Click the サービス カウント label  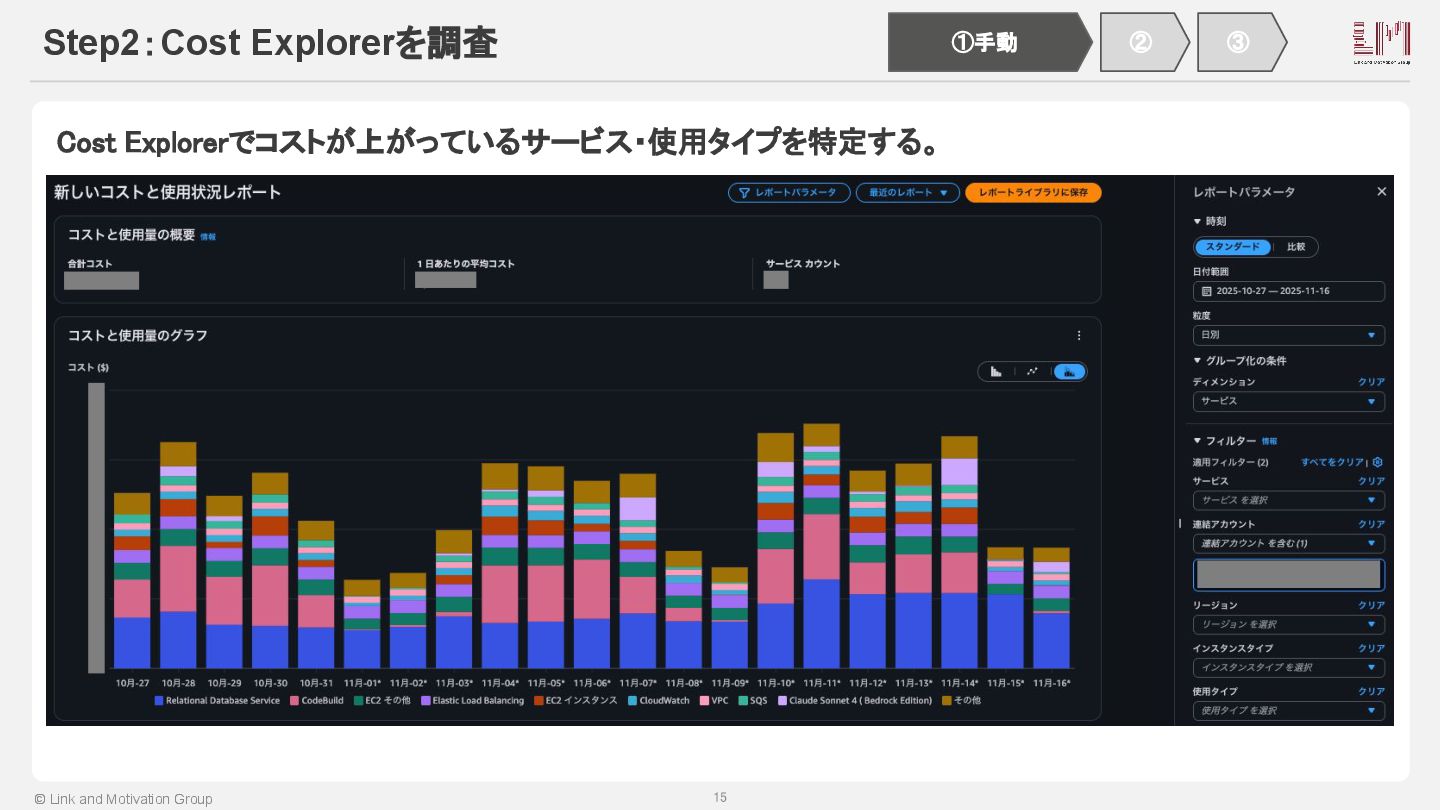[x=803, y=264]
